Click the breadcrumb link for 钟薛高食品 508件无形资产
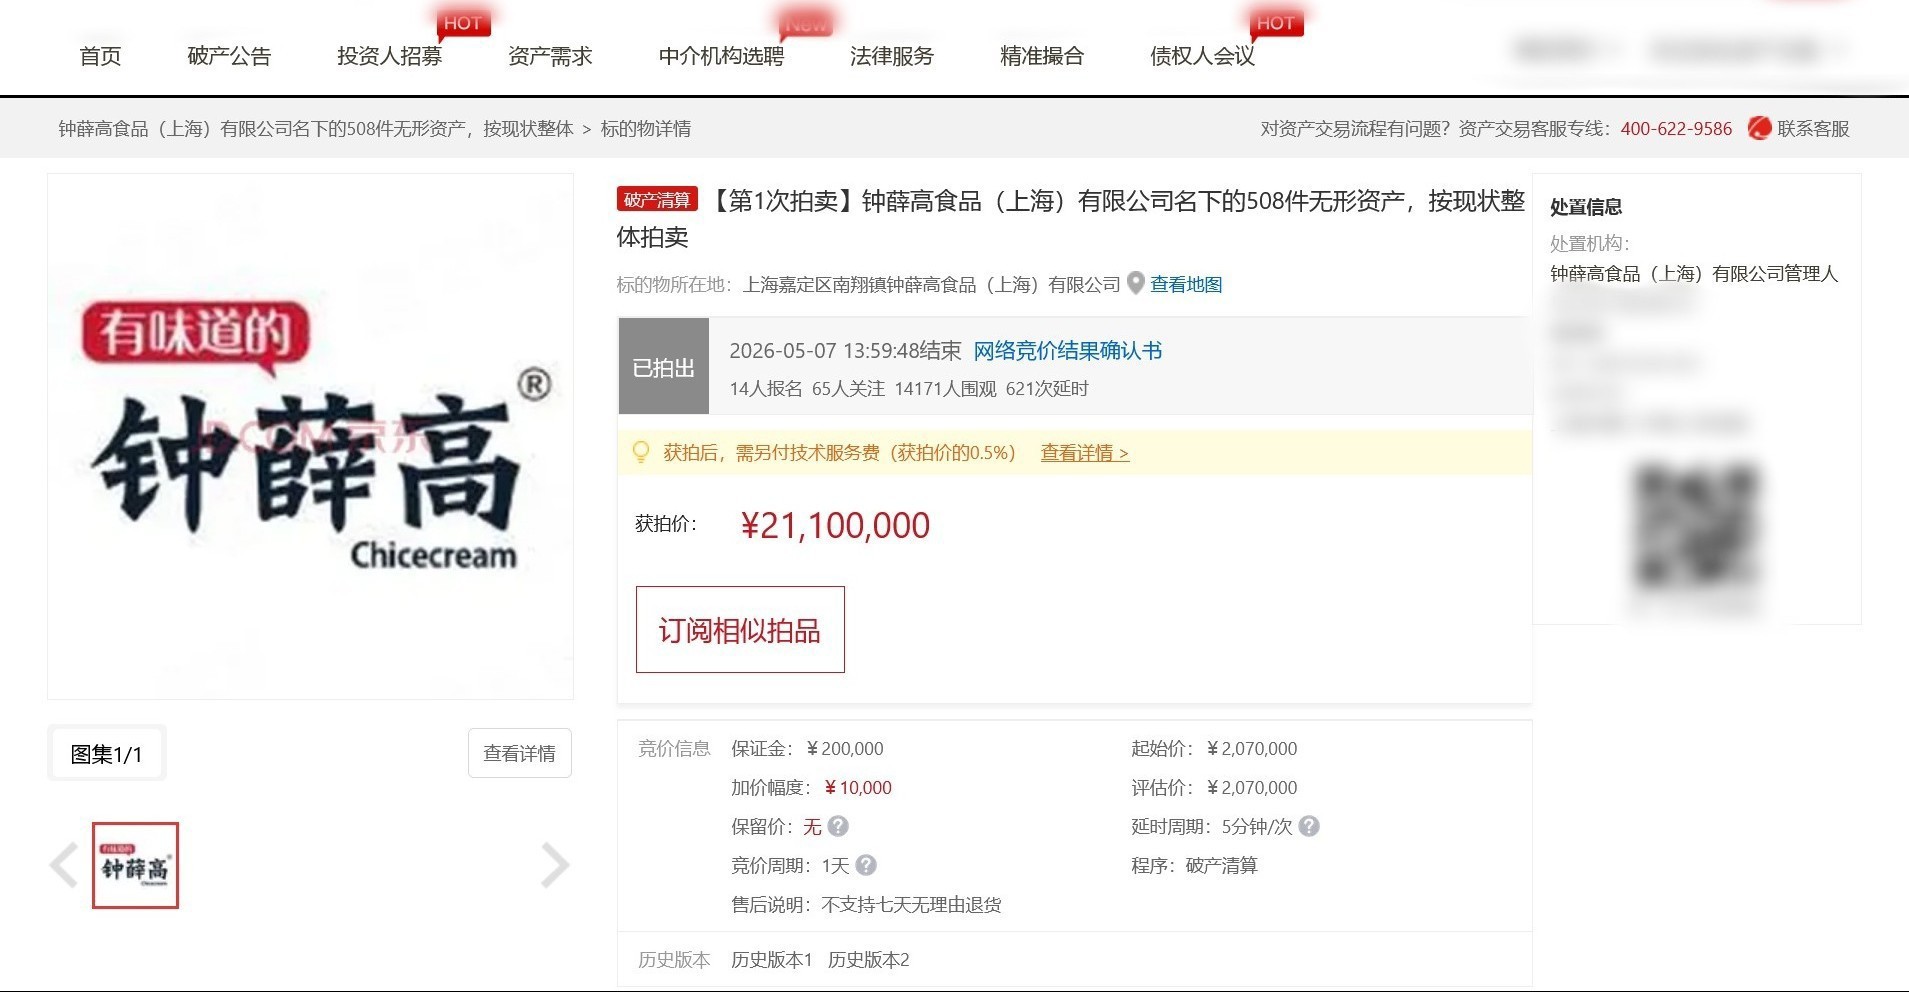 coord(316,129)
